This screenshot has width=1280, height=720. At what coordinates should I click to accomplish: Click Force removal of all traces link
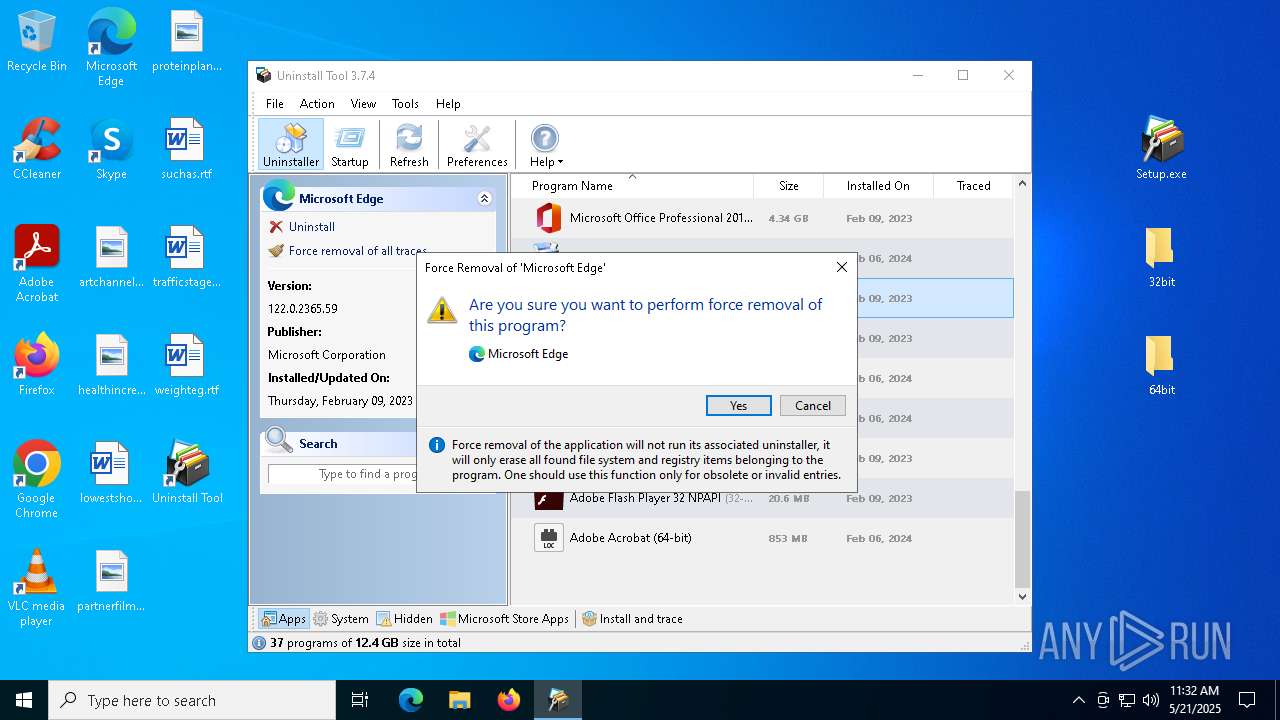point(357,251)
